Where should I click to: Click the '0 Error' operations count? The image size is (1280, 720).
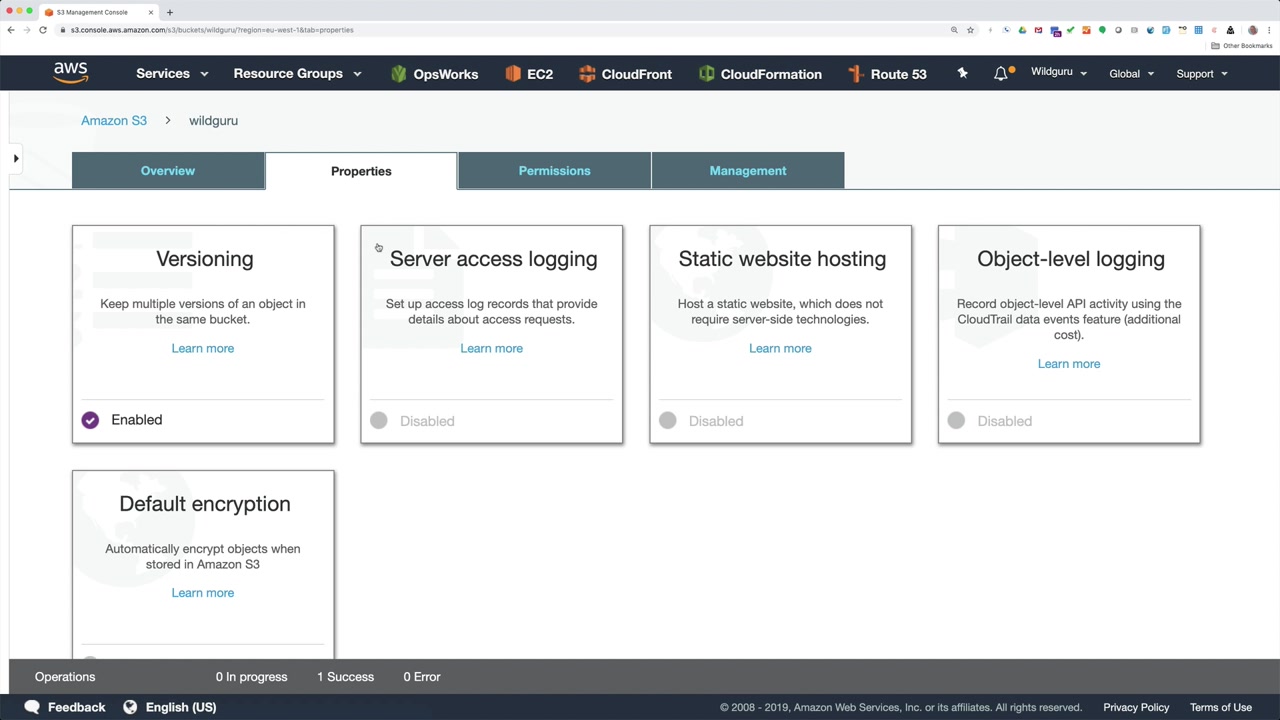point(422,677)
